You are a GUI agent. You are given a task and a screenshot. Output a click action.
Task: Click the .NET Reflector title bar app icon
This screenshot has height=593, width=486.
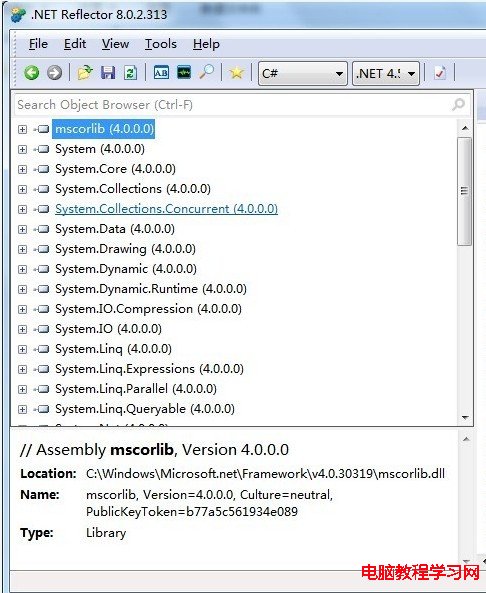(x=18, y=15)
